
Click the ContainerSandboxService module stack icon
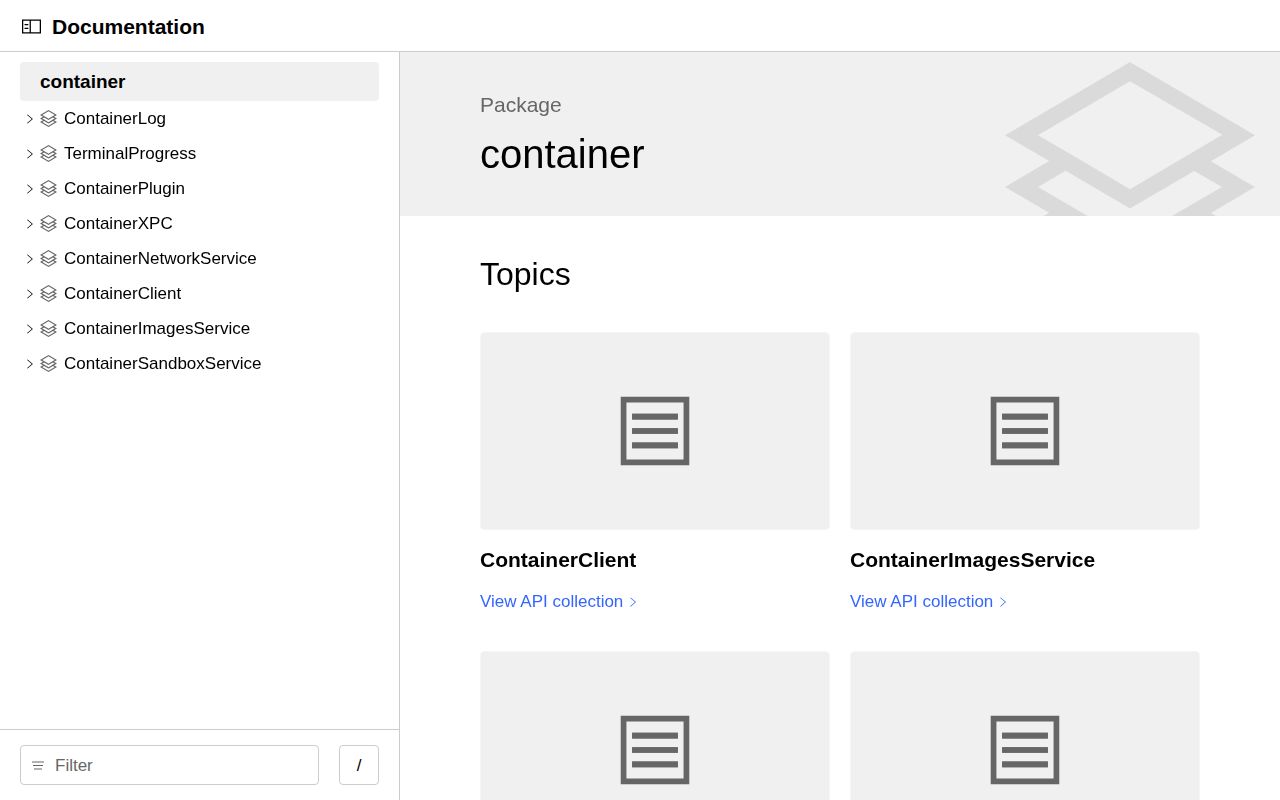click(x=48, y=364)
